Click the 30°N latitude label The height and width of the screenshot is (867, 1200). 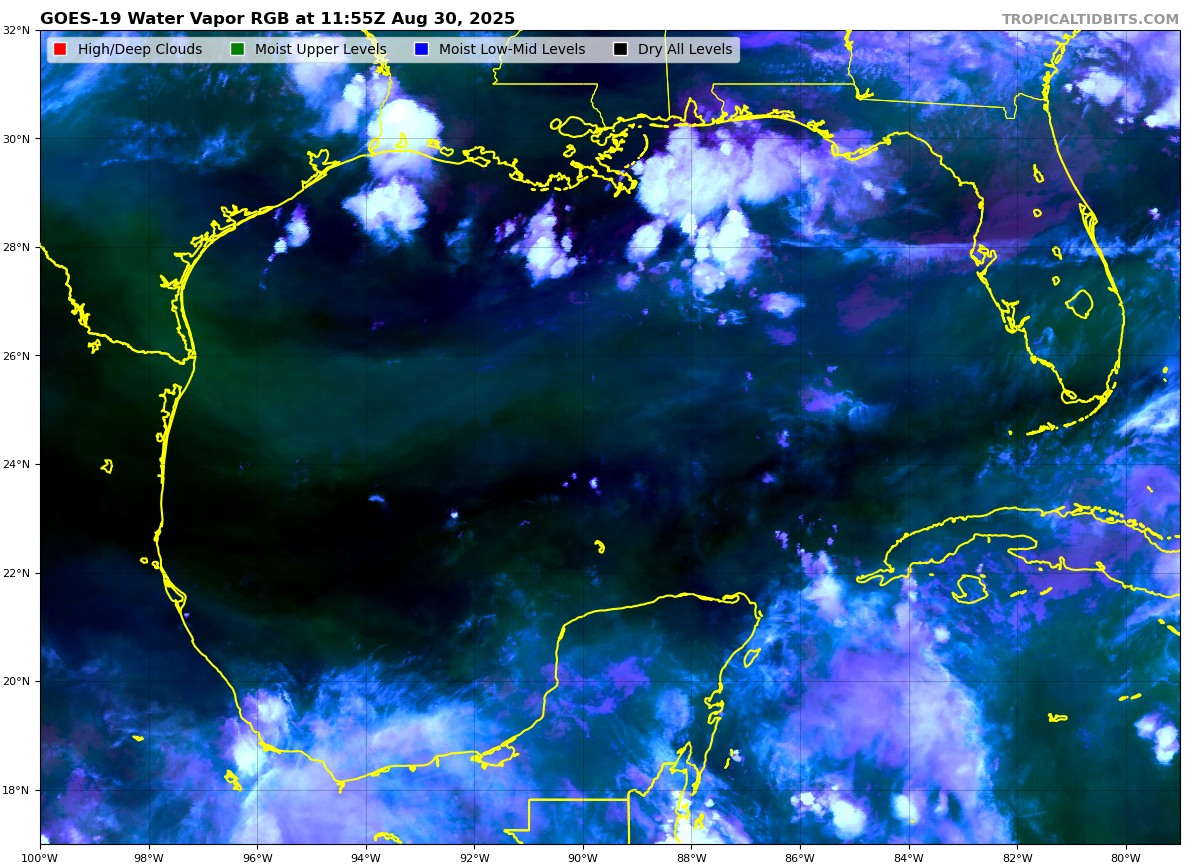coord(18,139)
